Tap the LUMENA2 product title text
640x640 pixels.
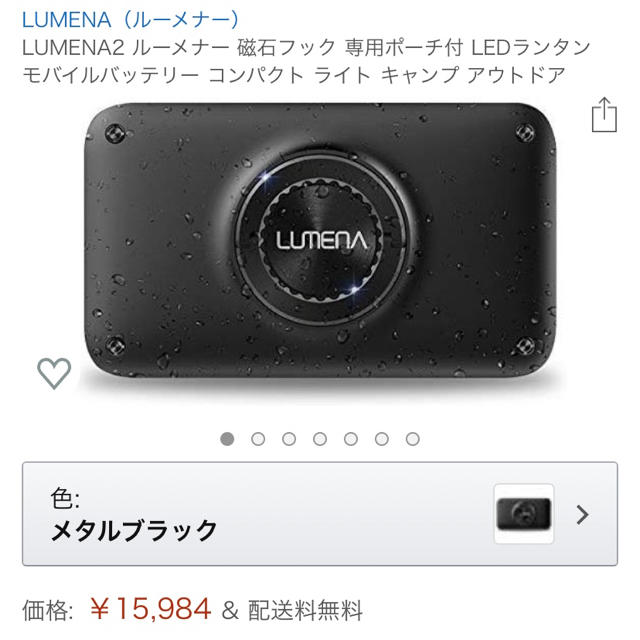point(307,61)
